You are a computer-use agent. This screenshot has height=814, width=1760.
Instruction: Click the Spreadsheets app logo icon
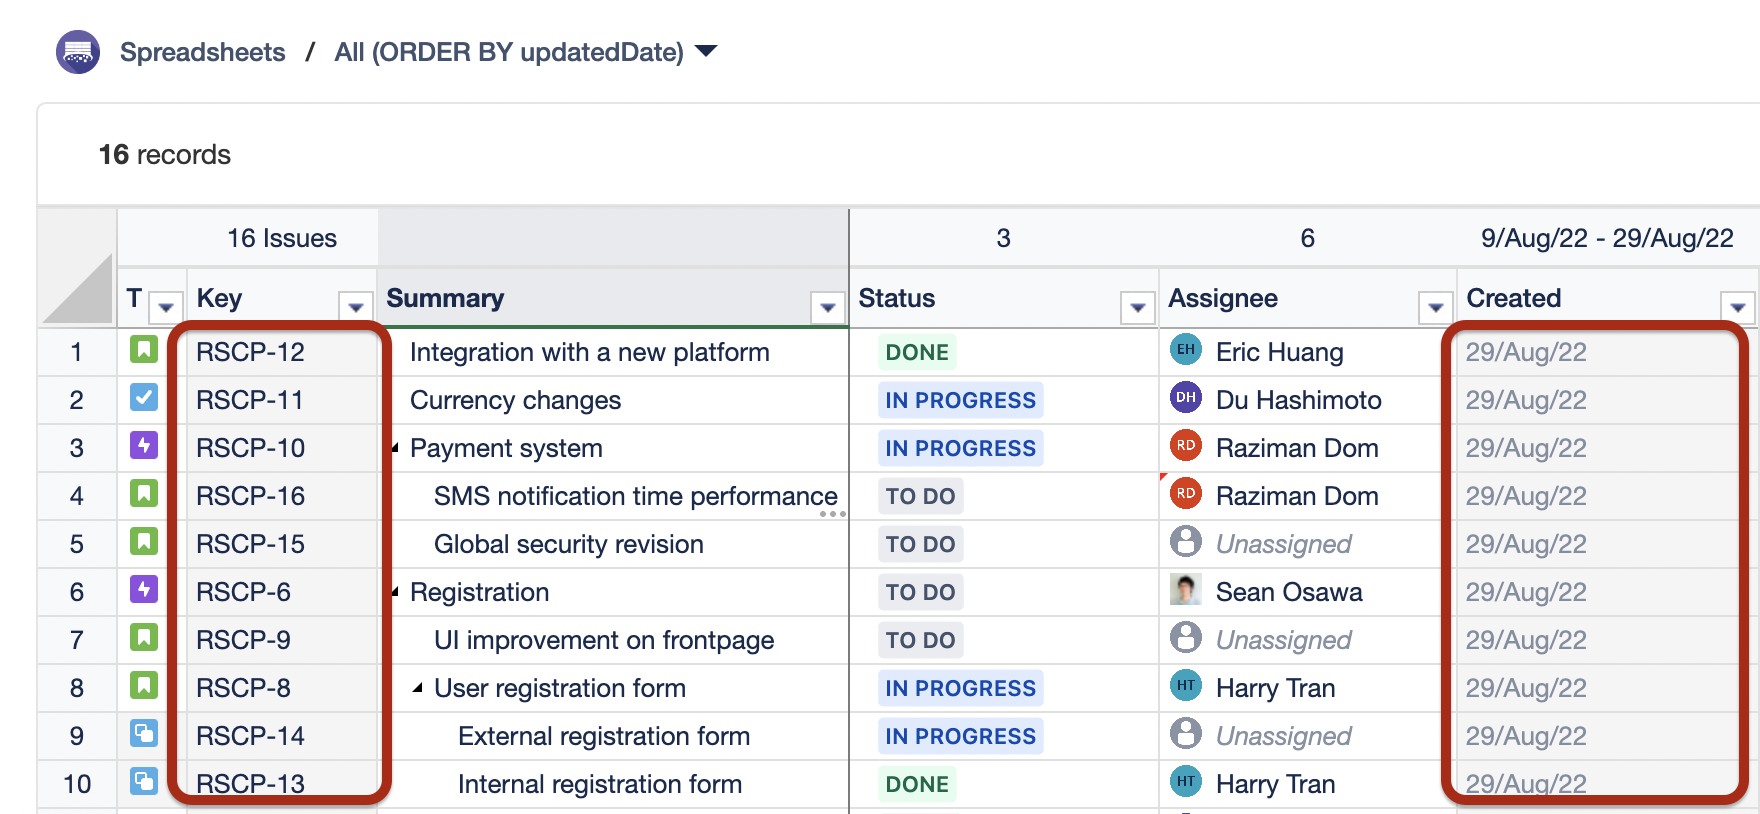point(78,52)
